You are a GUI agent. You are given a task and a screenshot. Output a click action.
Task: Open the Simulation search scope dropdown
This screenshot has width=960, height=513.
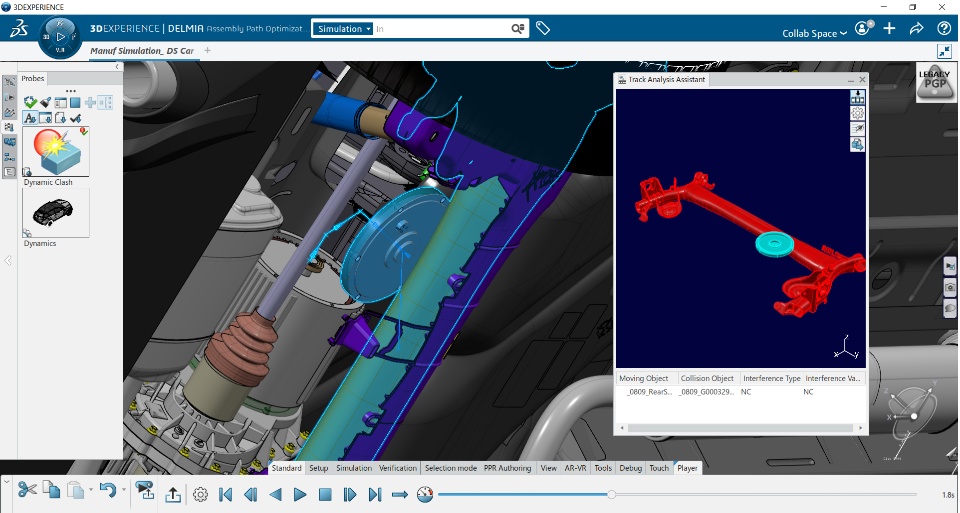(344, 29)
